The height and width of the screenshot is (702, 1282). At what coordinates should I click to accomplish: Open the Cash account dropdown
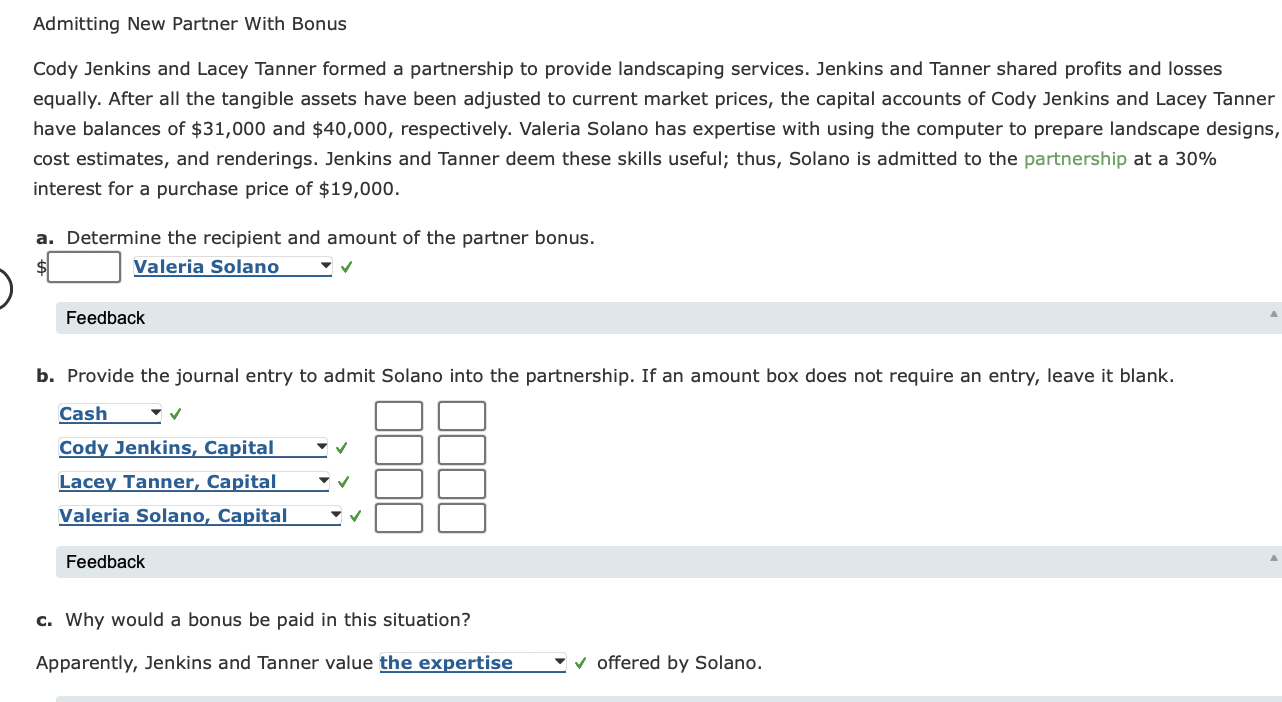(110, 414)
